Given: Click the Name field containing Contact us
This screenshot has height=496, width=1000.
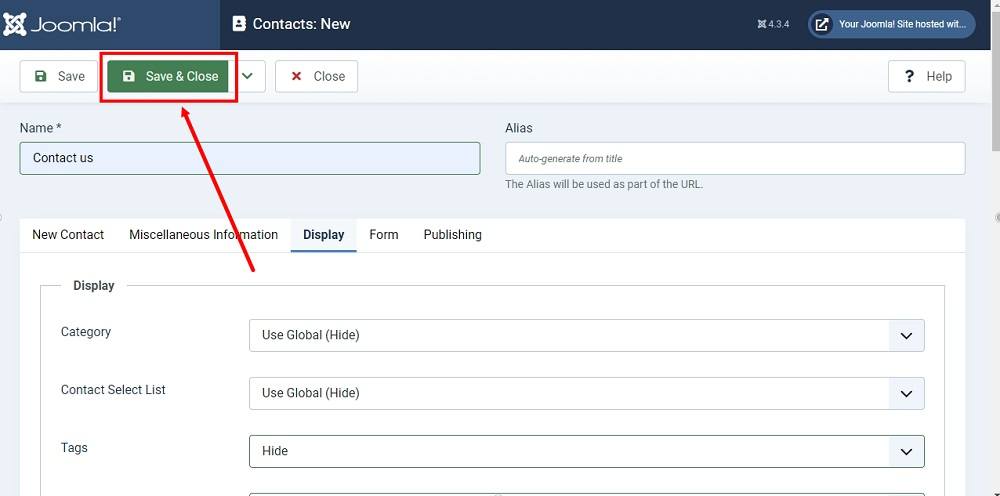Looking at the screenshot, I should tap(250, 158).
